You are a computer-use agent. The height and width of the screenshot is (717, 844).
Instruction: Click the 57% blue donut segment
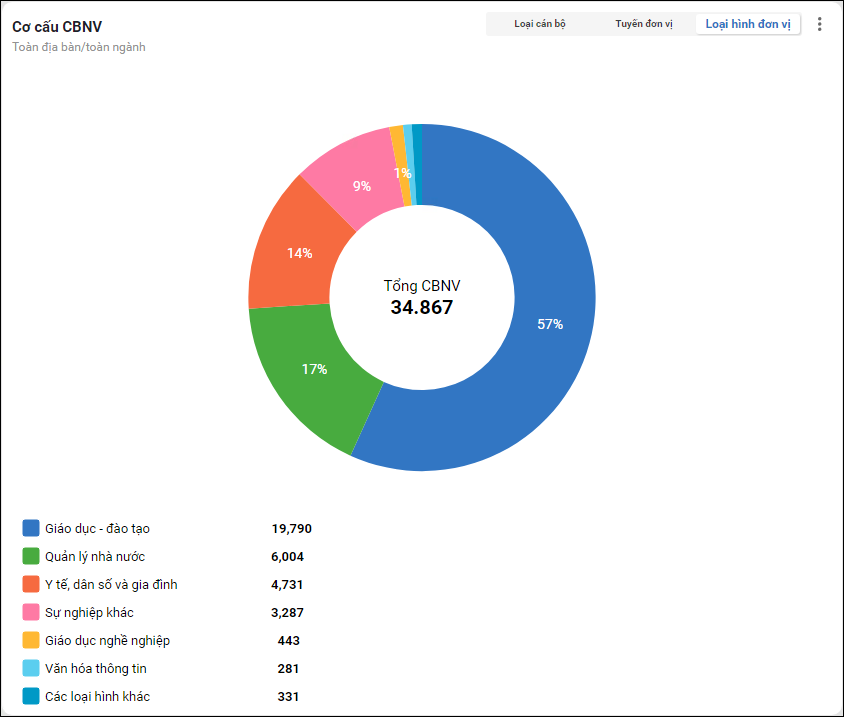550,324
